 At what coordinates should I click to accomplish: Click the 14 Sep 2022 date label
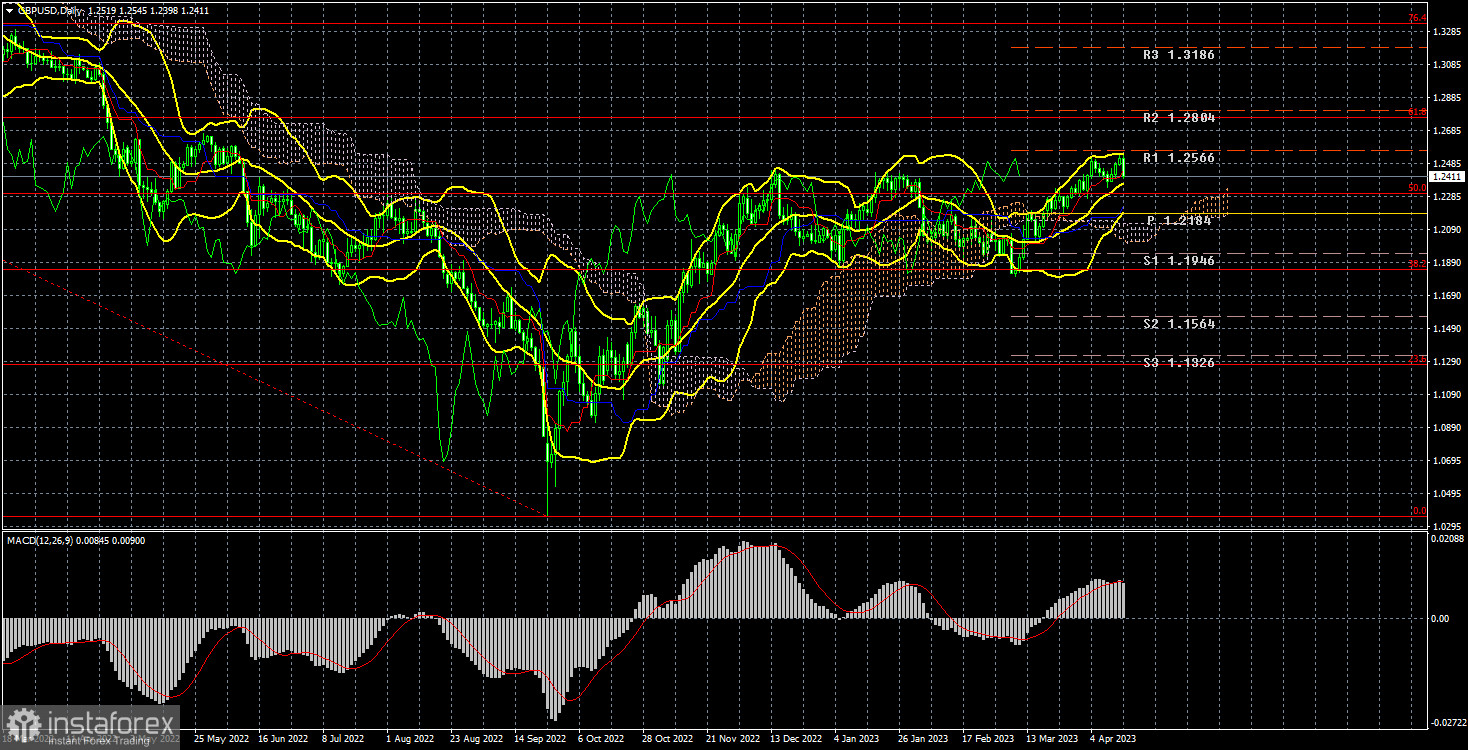(x=541, y=739)
